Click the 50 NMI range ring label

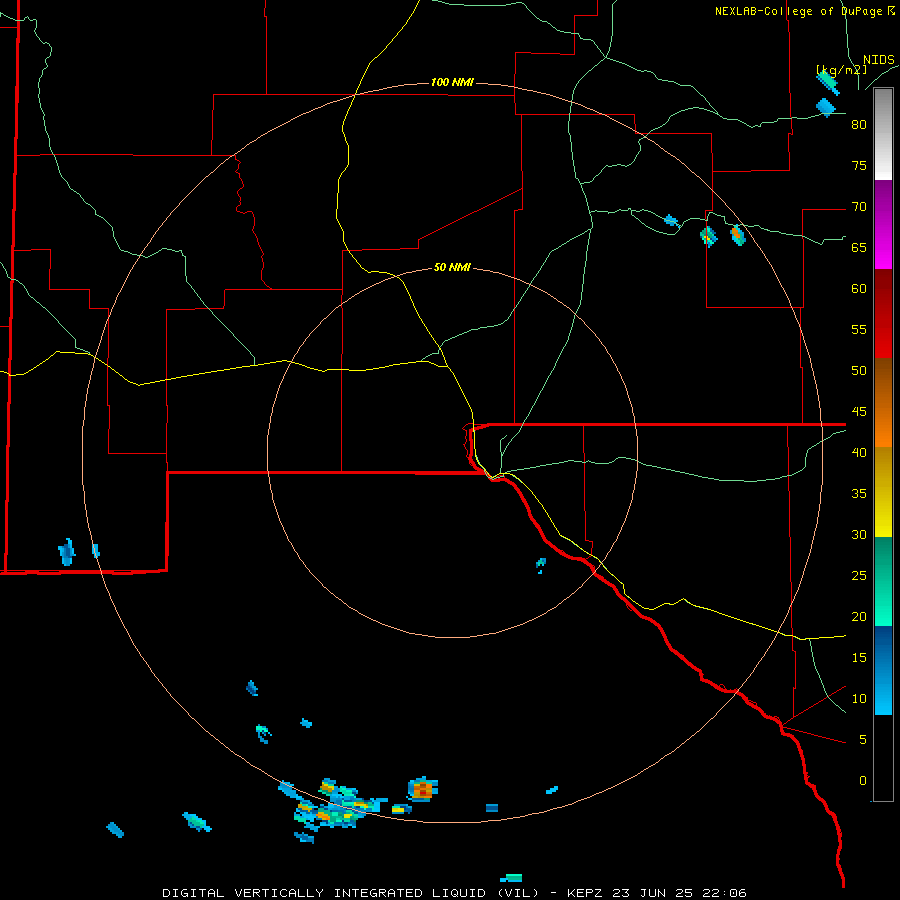click(x=452, y=267)
